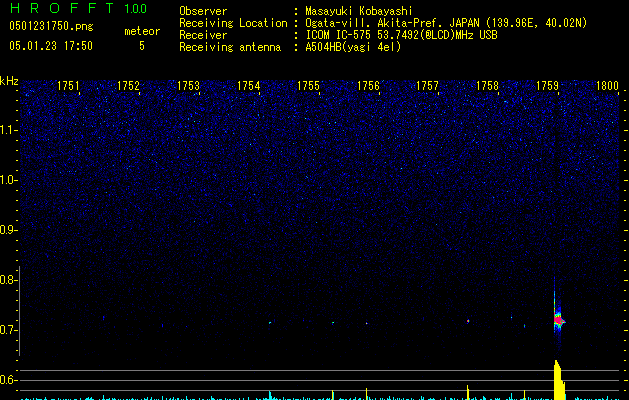Select the antenna text A504HB(yagi 4el)
Viewport: 629px width, 400px height.
353,47
